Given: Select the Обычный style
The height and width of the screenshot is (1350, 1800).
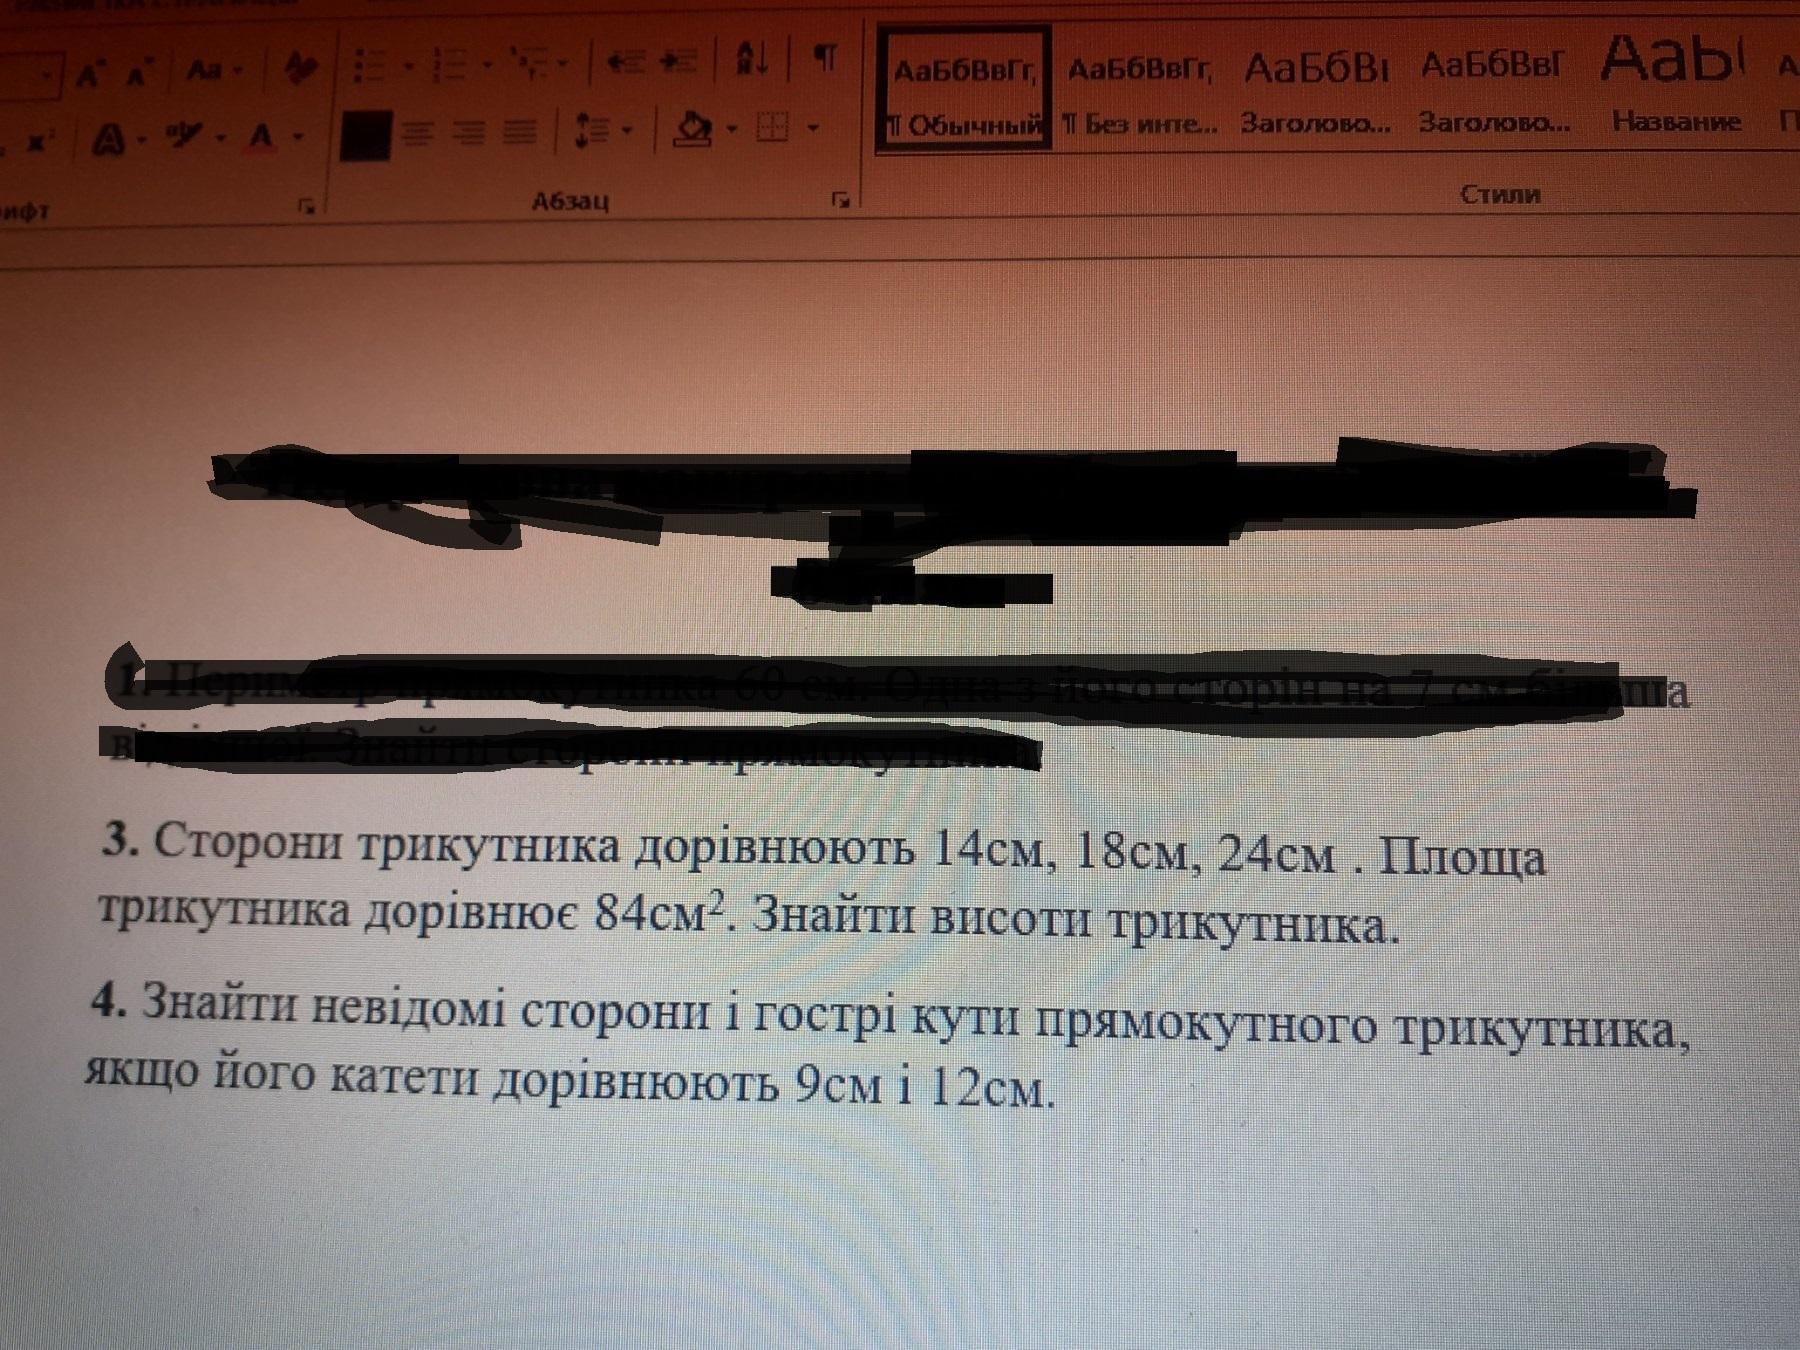Looking at the screenshot, I should pyautogui.click(x=964, y=90).
